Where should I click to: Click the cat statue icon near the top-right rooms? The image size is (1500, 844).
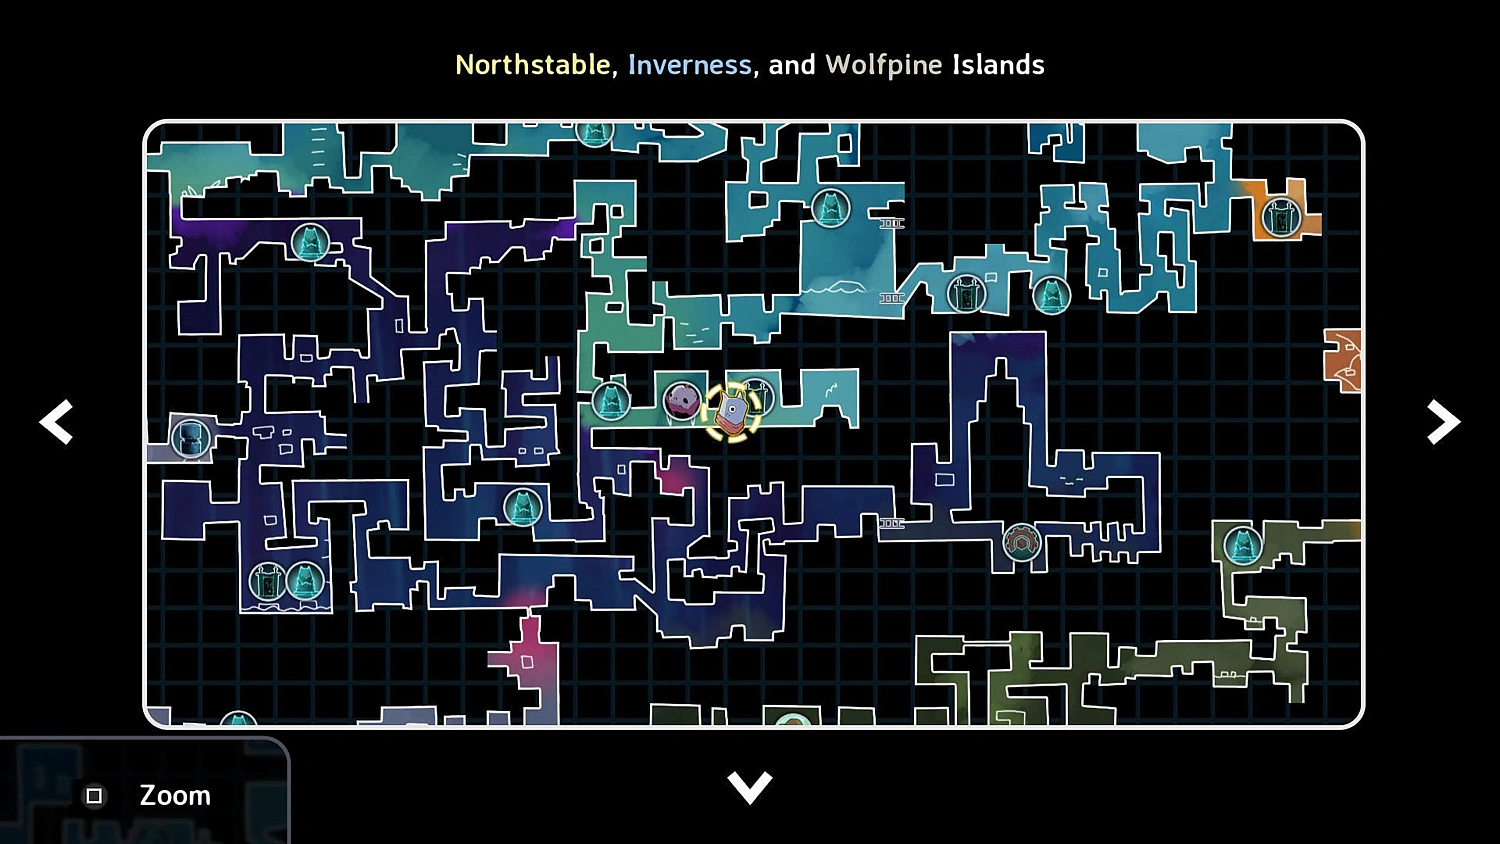1051,295
